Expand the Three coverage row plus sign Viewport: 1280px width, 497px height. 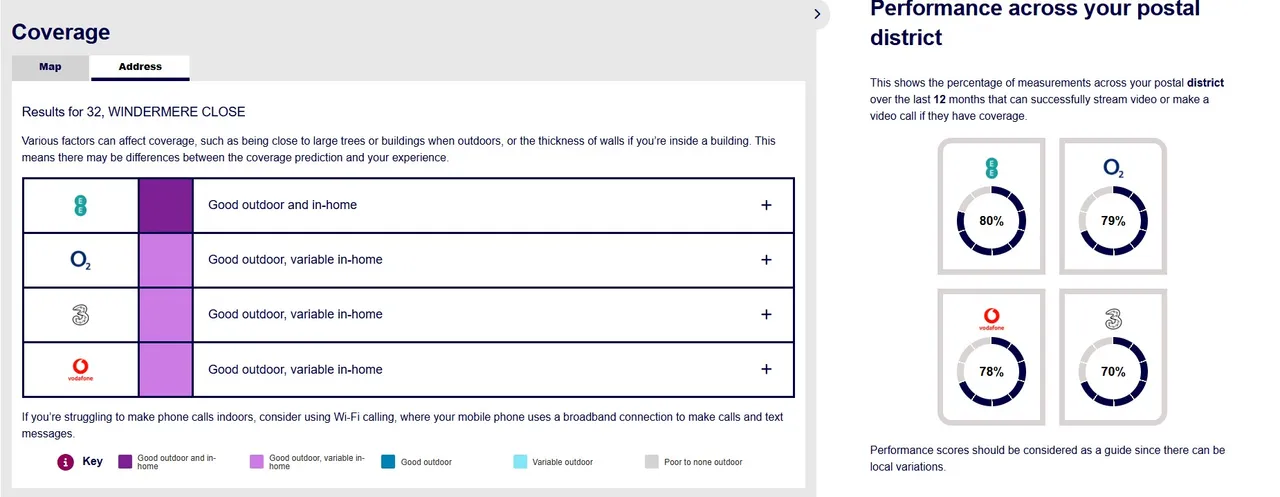[x=766, y=315]
